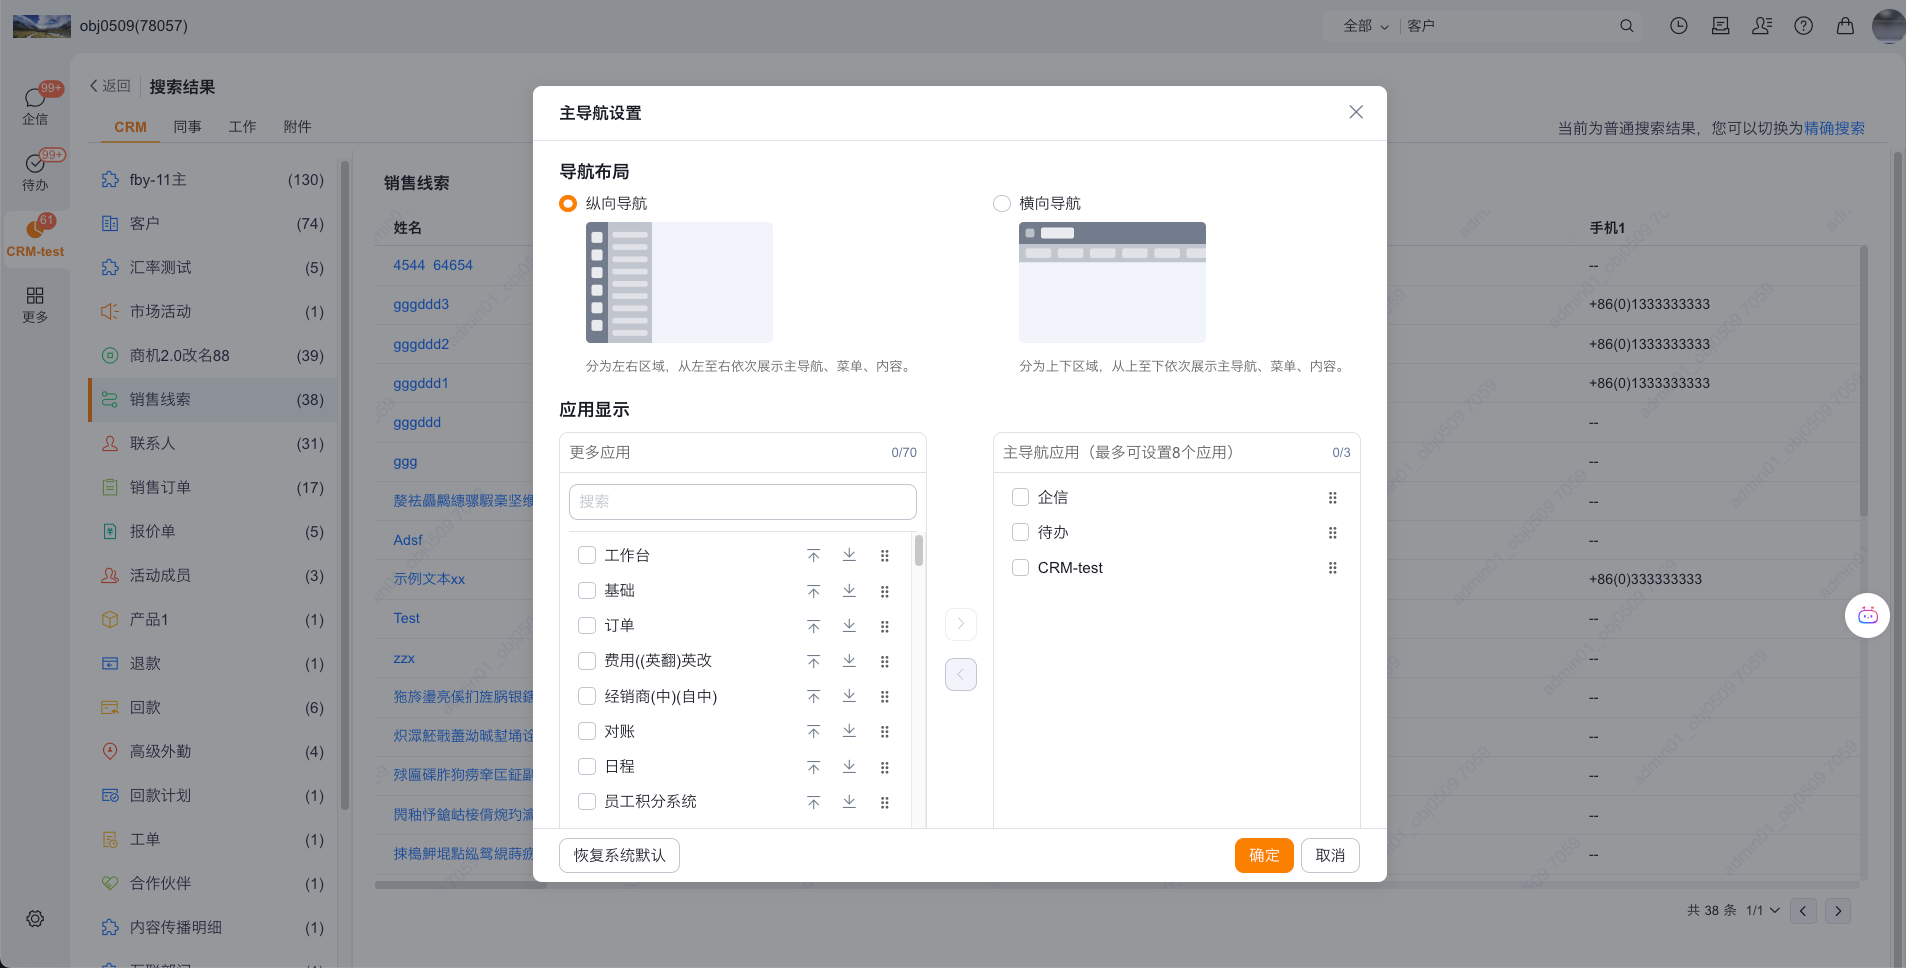The image size is (1906, 968).
Task: Open 待办 in the left sidebar
Action: [x=35, y=170]
